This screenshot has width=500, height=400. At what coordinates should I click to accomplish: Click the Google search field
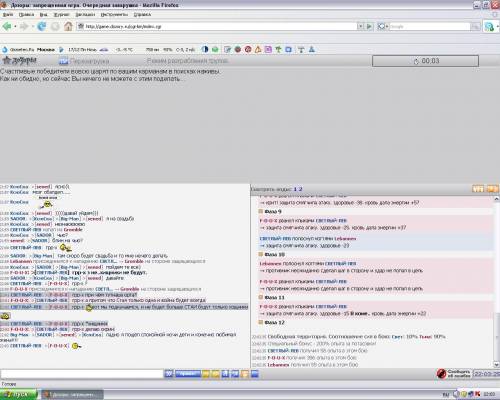click(429, 26)
